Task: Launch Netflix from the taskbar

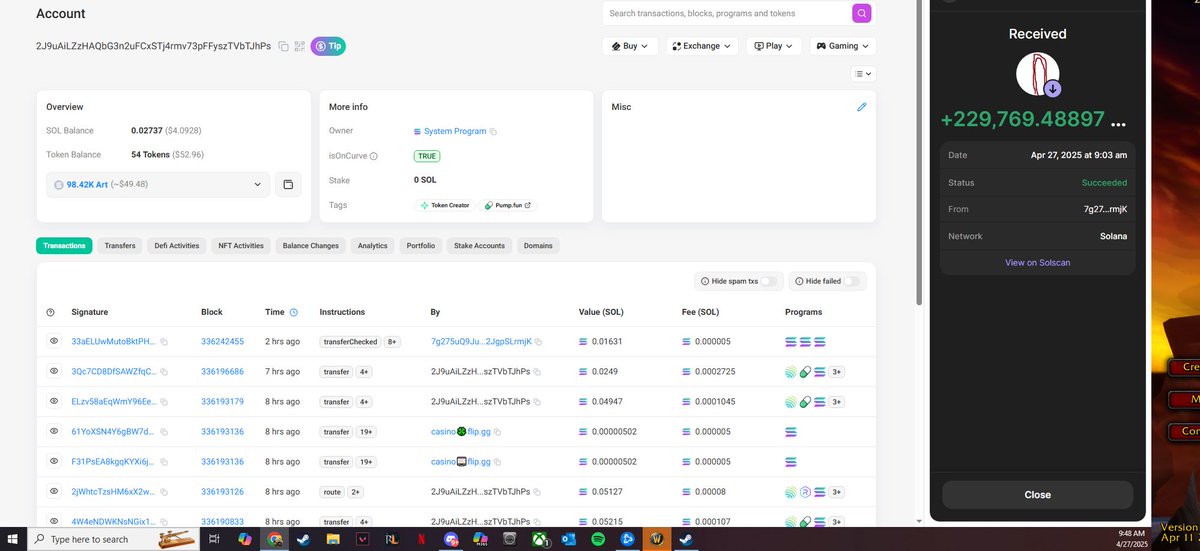Action: click(x=422, y=539)
